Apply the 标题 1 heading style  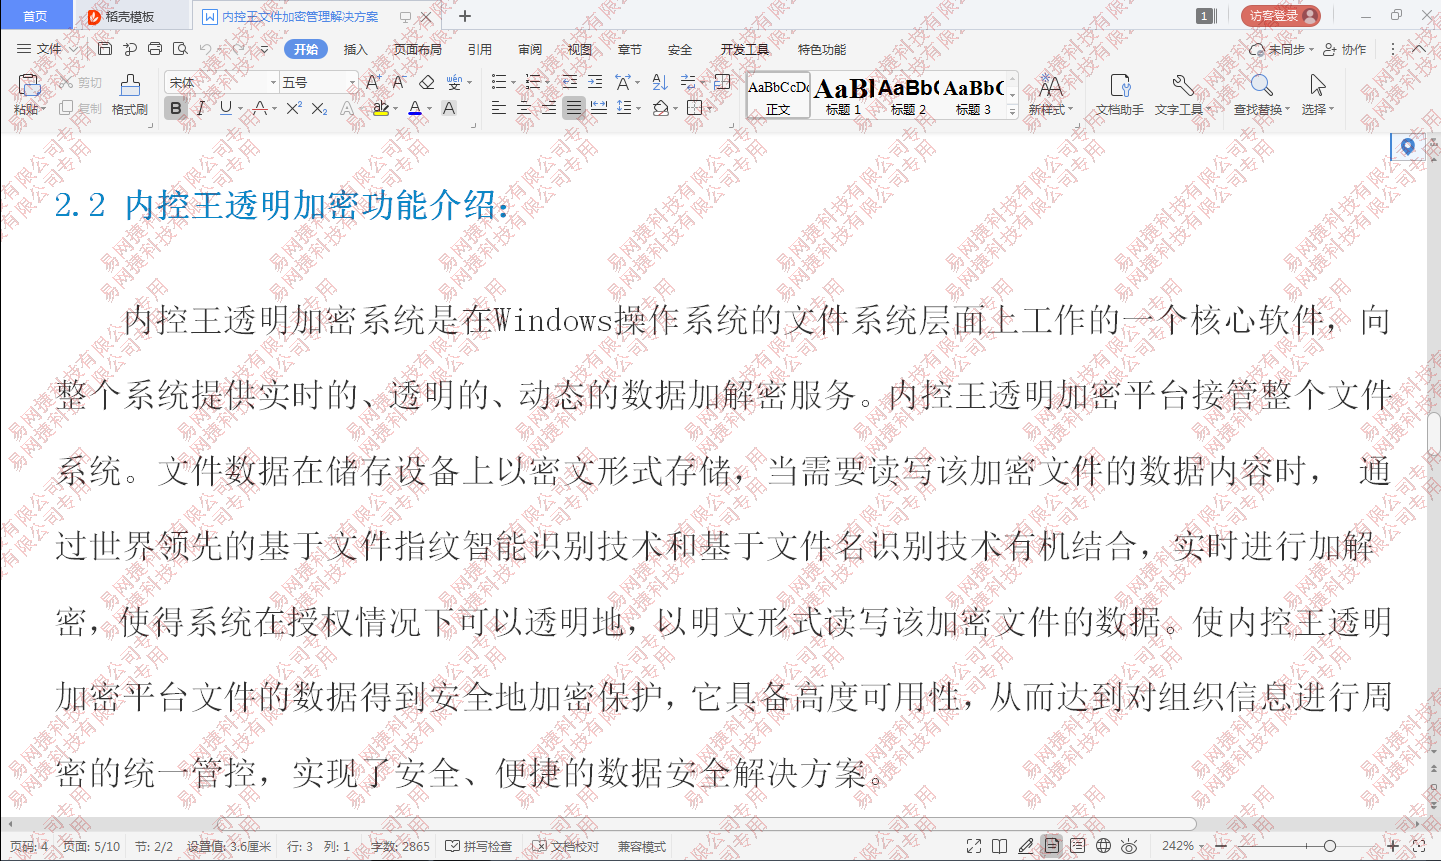tap(843, 97)
